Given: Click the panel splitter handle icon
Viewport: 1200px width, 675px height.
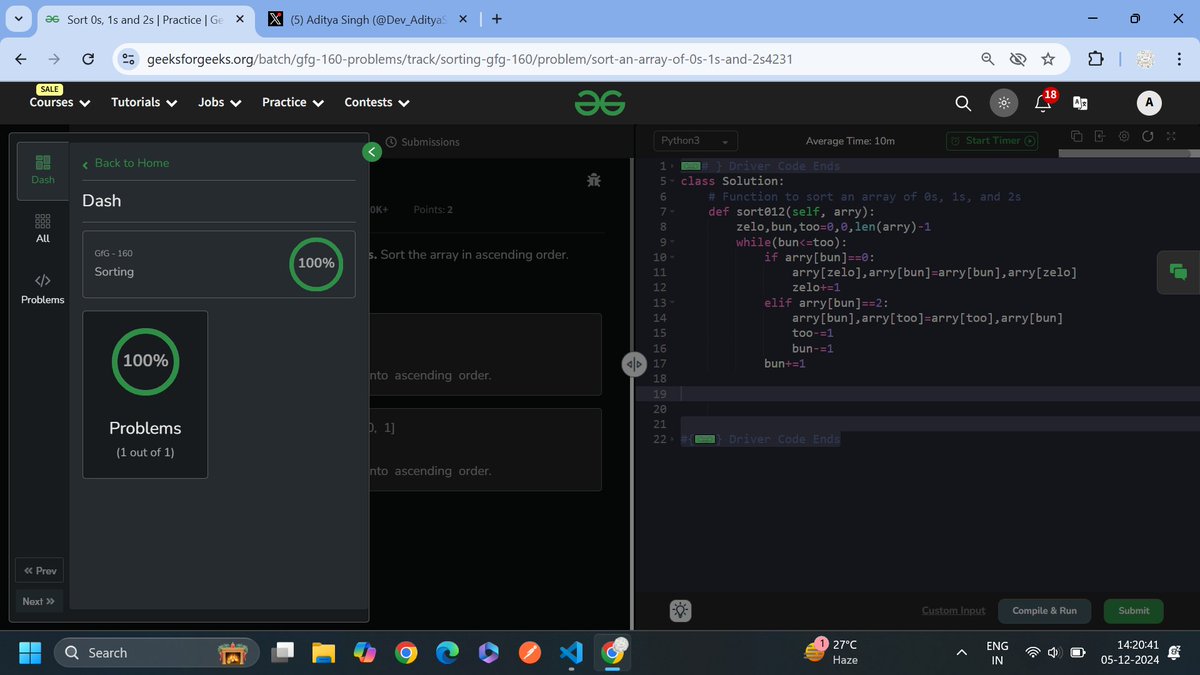Looking at the screenshot, I should pyautogui.click(x=634, y=364).
